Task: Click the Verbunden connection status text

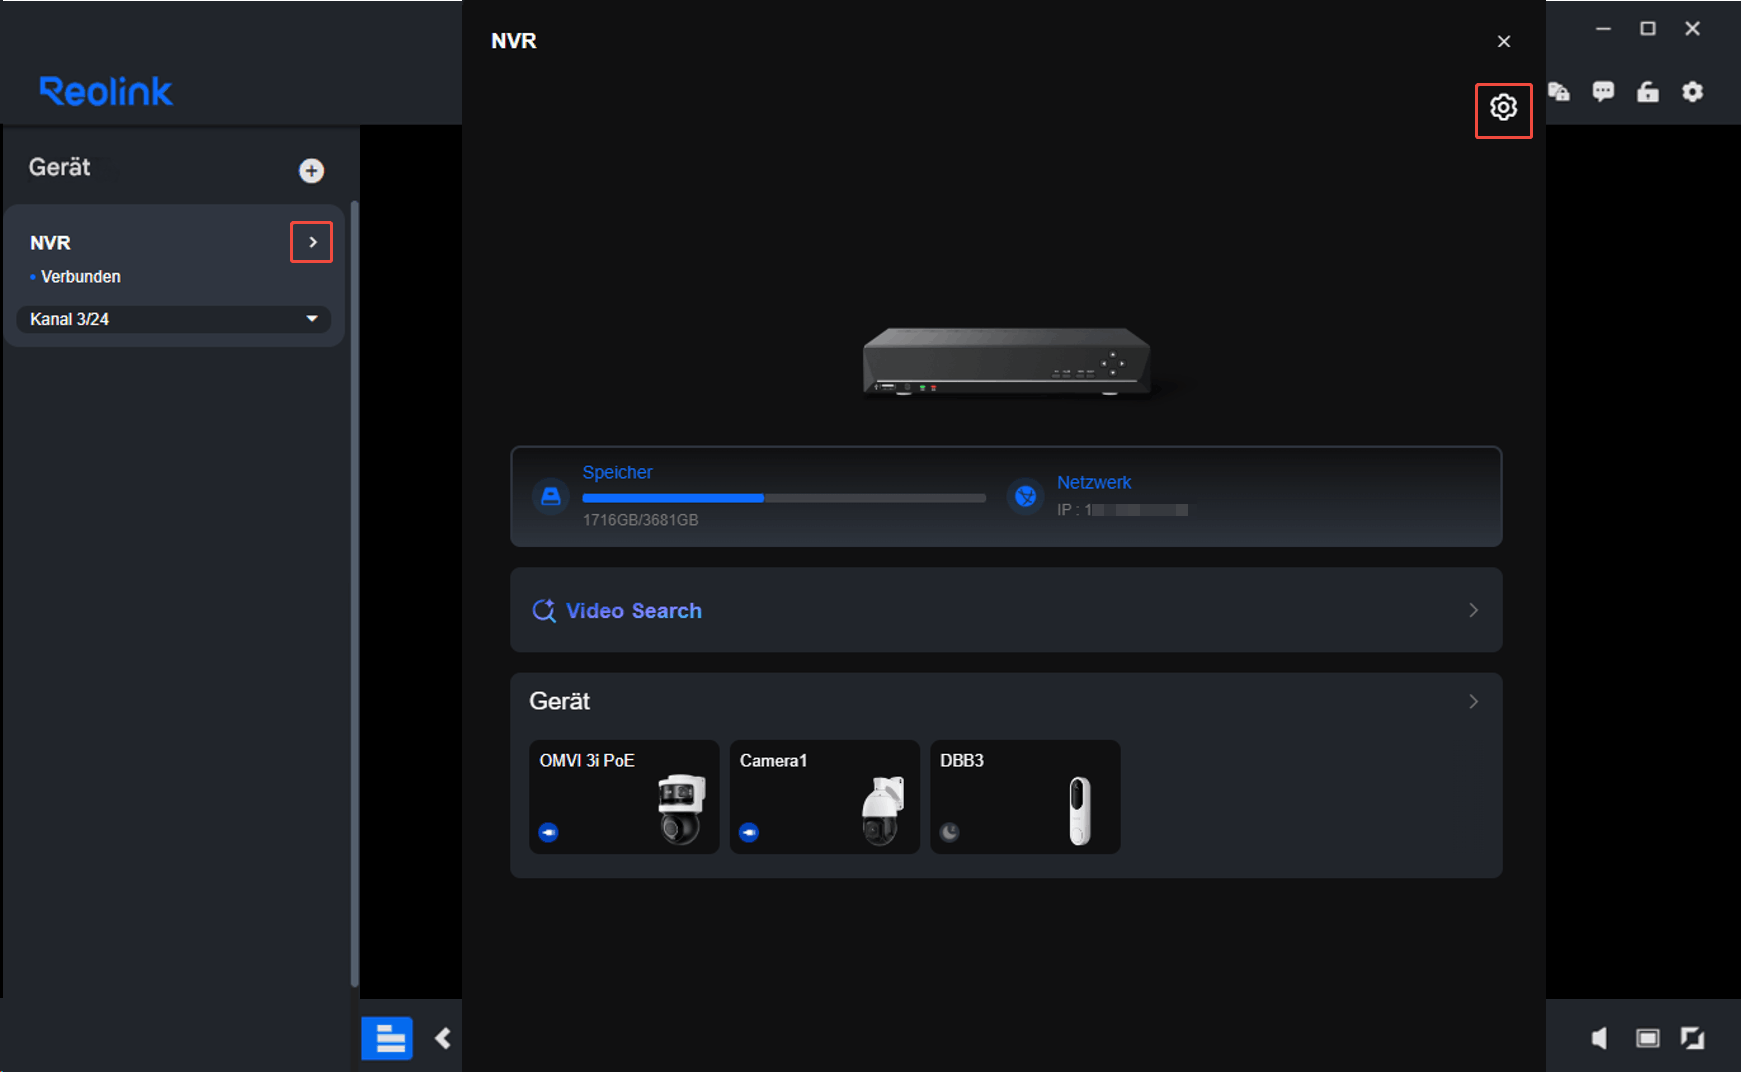Action: (80, 277)
